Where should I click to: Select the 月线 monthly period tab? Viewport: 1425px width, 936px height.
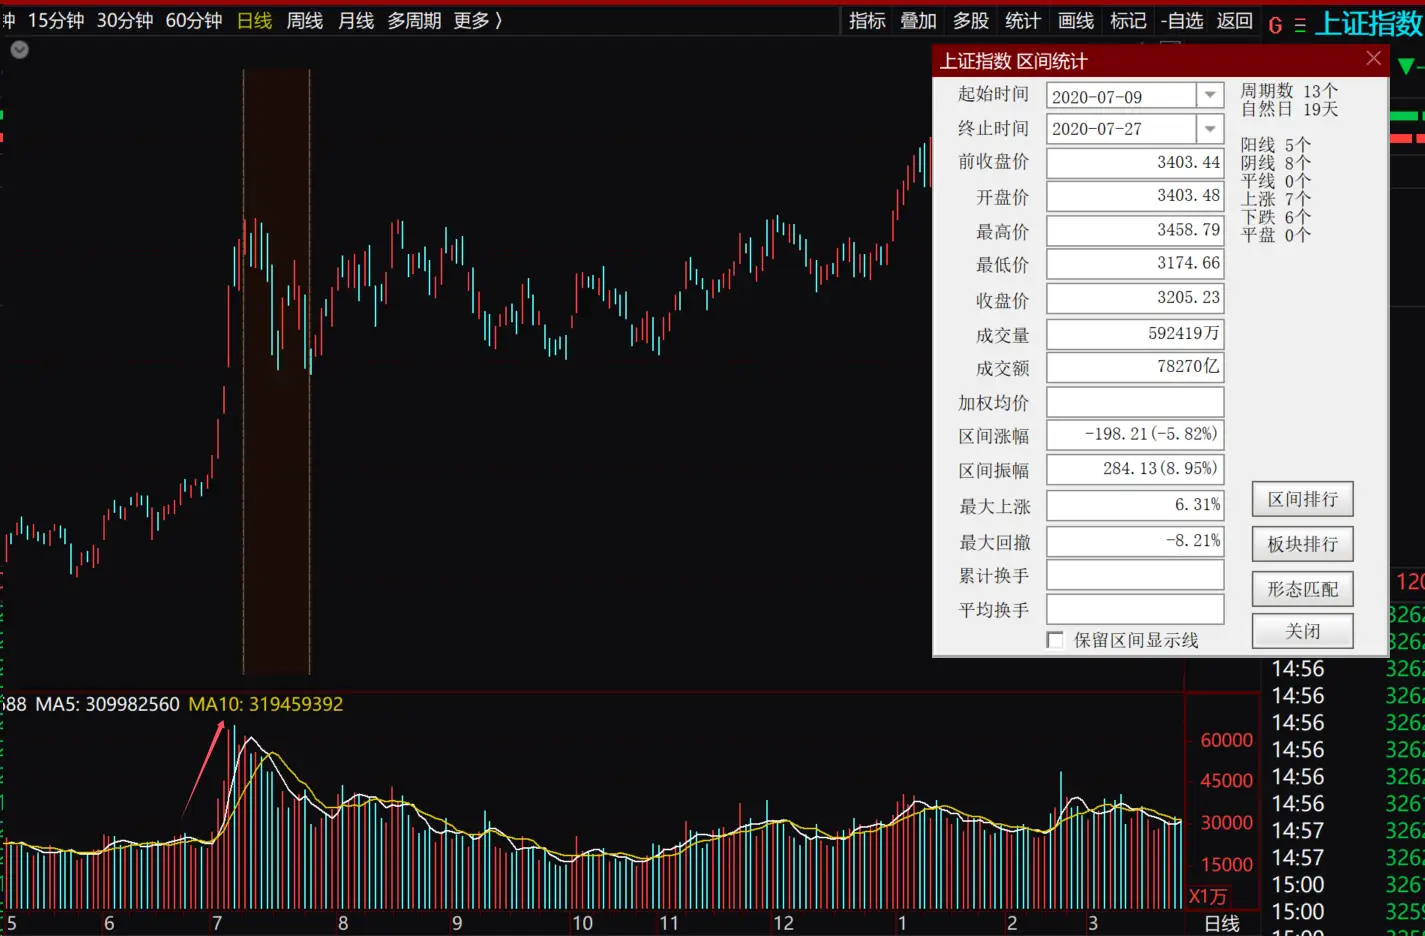pos(356,21)
